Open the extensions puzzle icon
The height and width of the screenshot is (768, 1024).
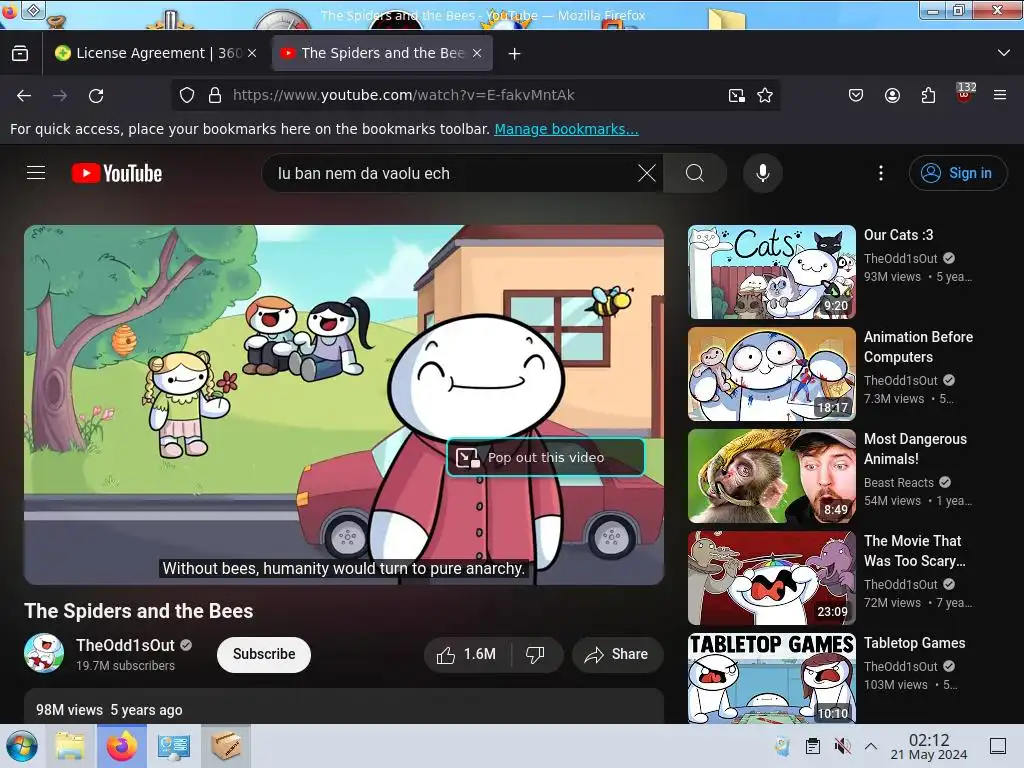[x=928, y=95]
